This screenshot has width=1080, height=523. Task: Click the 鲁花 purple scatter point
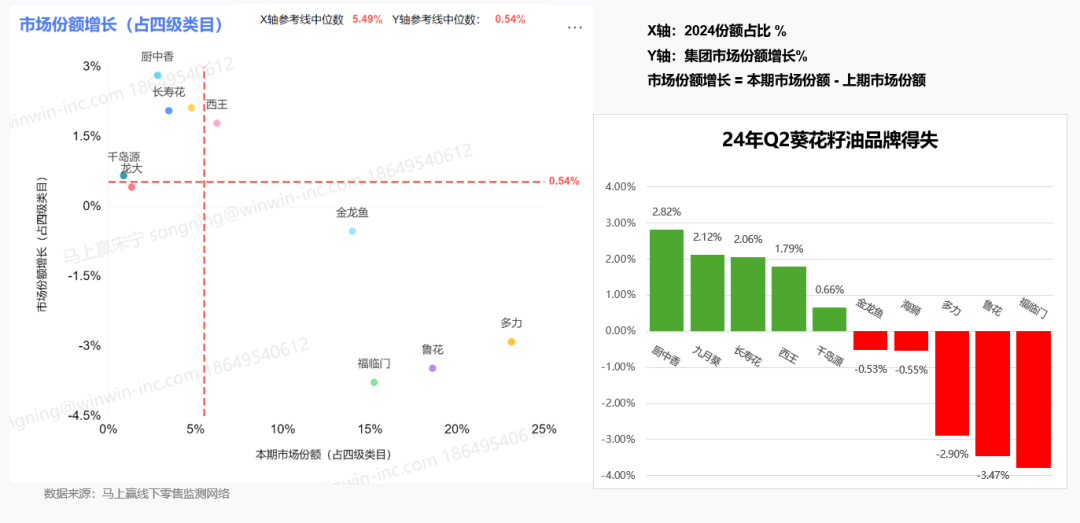(x=433, y=368)
